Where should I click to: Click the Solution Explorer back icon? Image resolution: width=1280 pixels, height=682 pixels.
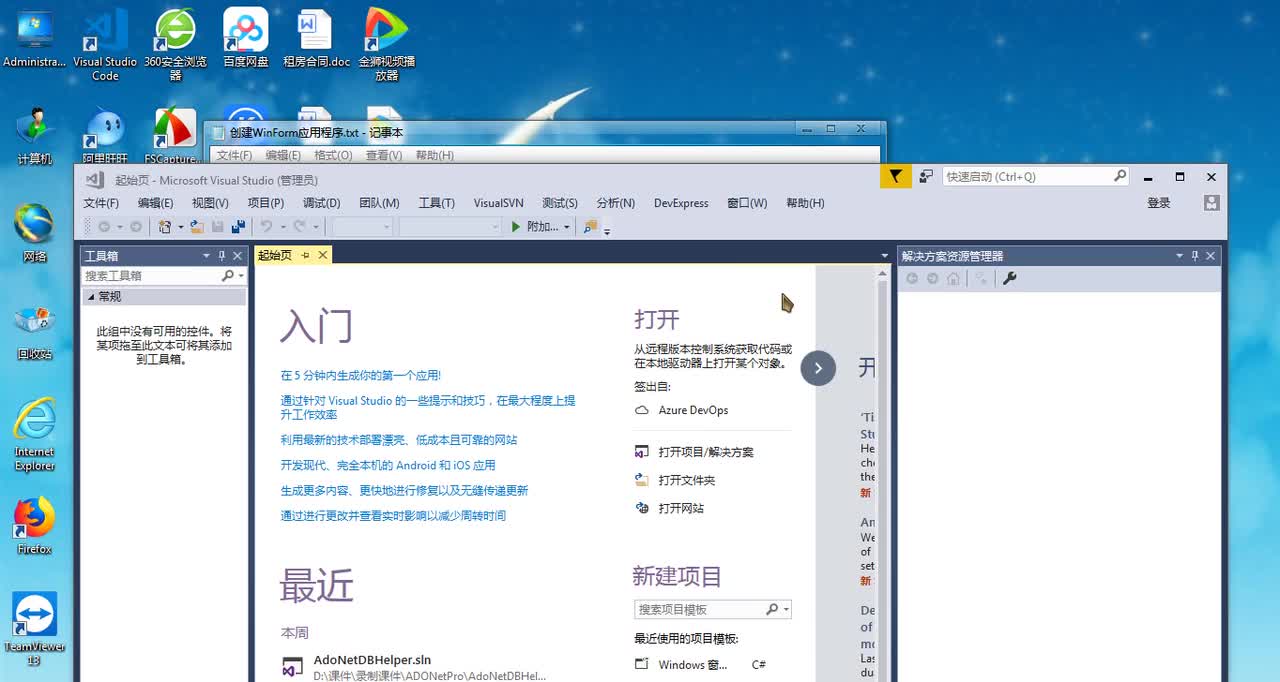pyautogui.click(x=912, y=278)
